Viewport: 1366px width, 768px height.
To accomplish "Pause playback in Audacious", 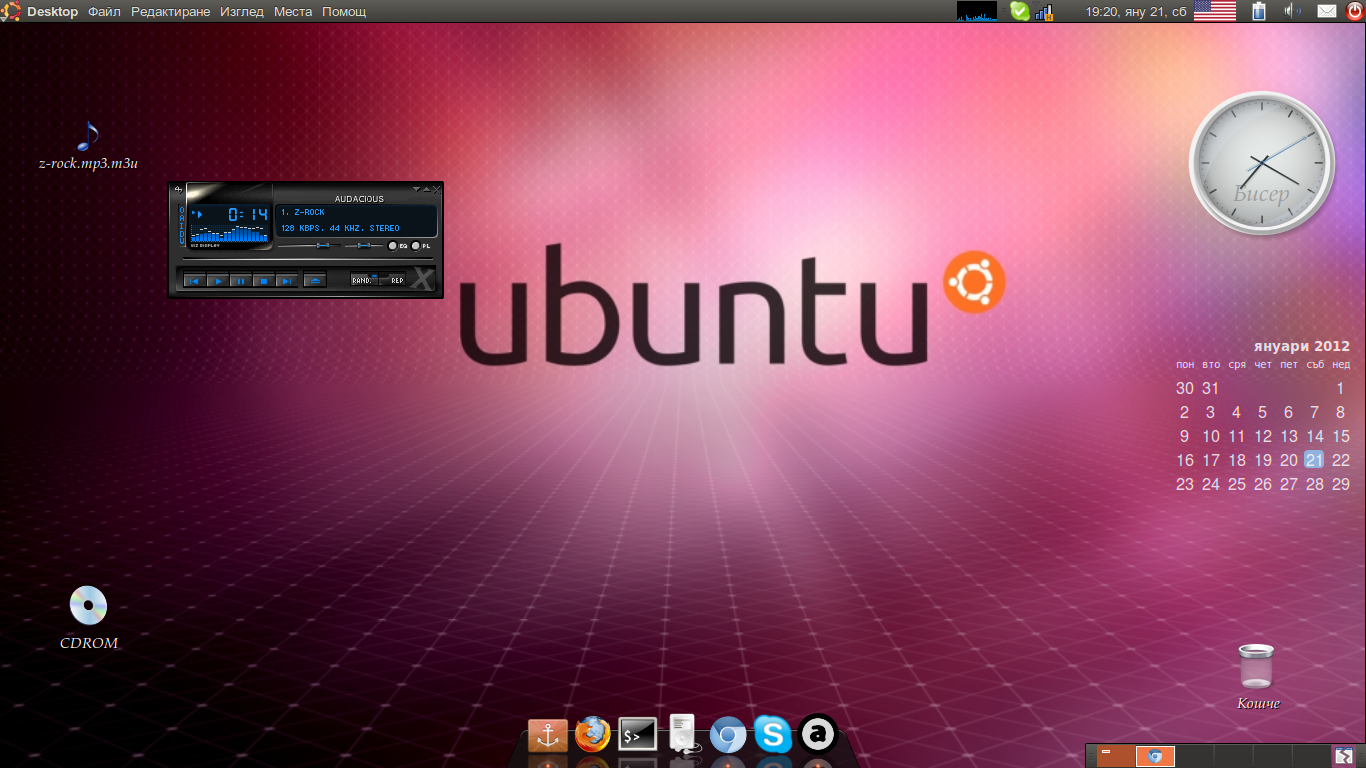I will pos(241,281).
